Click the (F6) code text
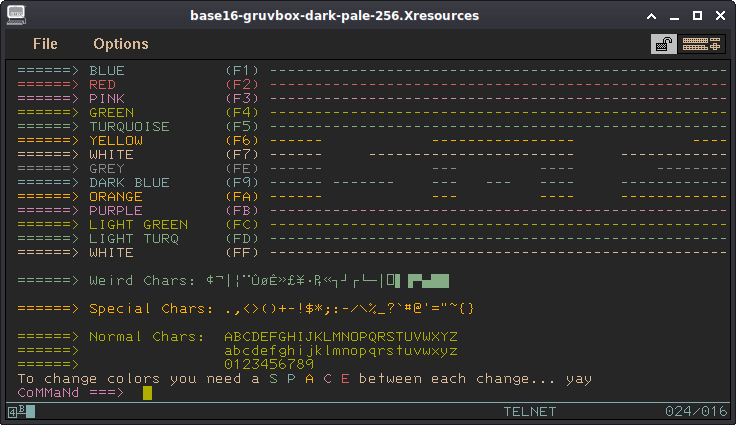The image size is (736, 425). (x=242, y=141)
